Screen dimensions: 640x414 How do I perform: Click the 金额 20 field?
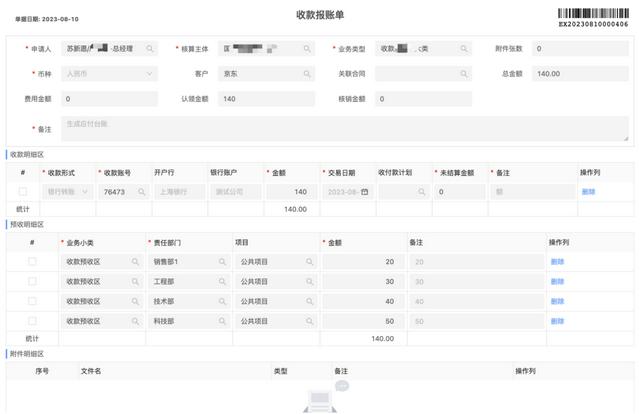click(x=363, y=262)
